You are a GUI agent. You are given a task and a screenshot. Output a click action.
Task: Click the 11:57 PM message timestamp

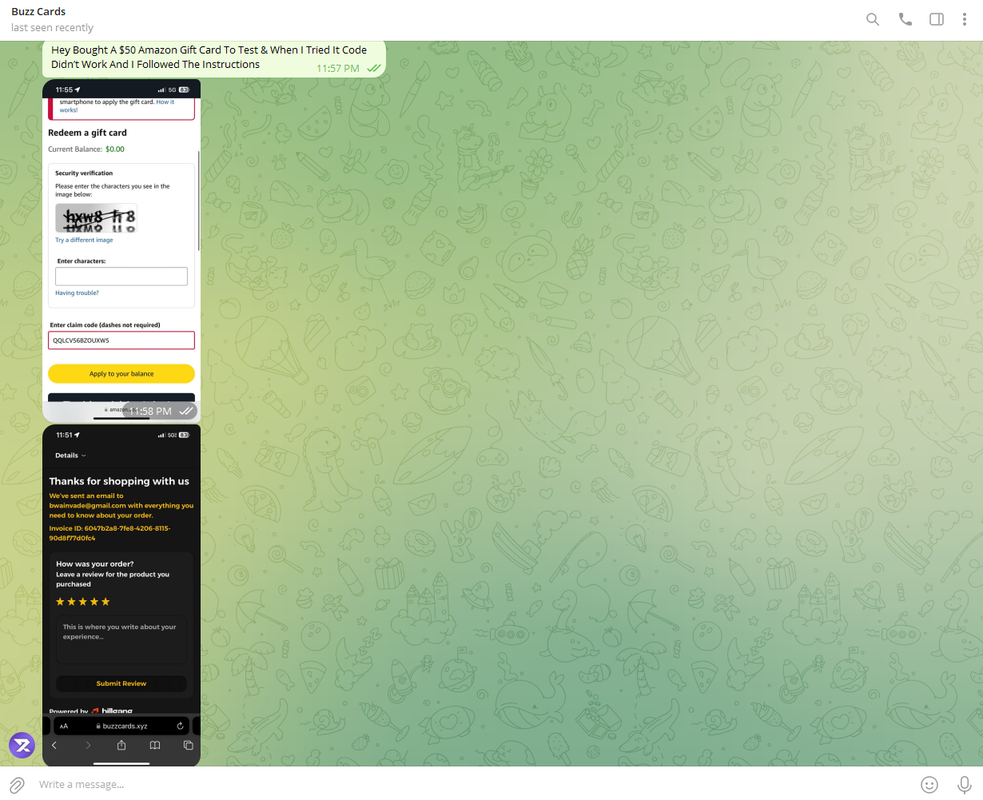(338, 68)
